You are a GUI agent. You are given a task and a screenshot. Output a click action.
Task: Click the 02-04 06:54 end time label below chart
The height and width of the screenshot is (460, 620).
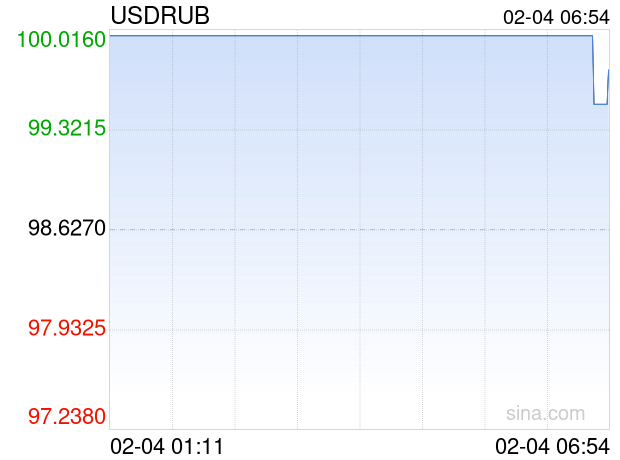pyautogui.click(x=552, y=447)
